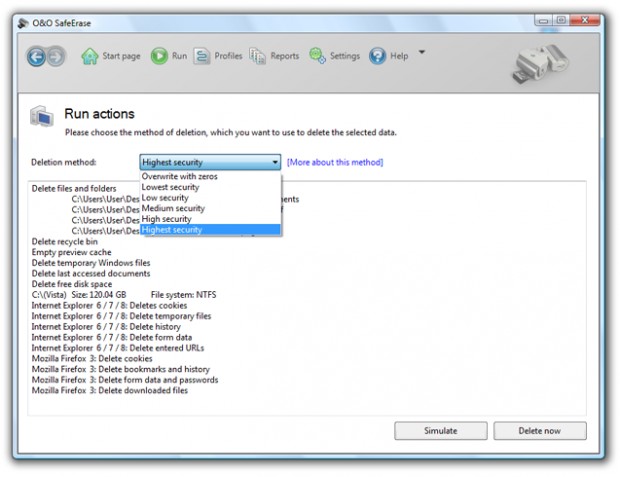
Task: Open More about this method link
Action: (335, 162)
